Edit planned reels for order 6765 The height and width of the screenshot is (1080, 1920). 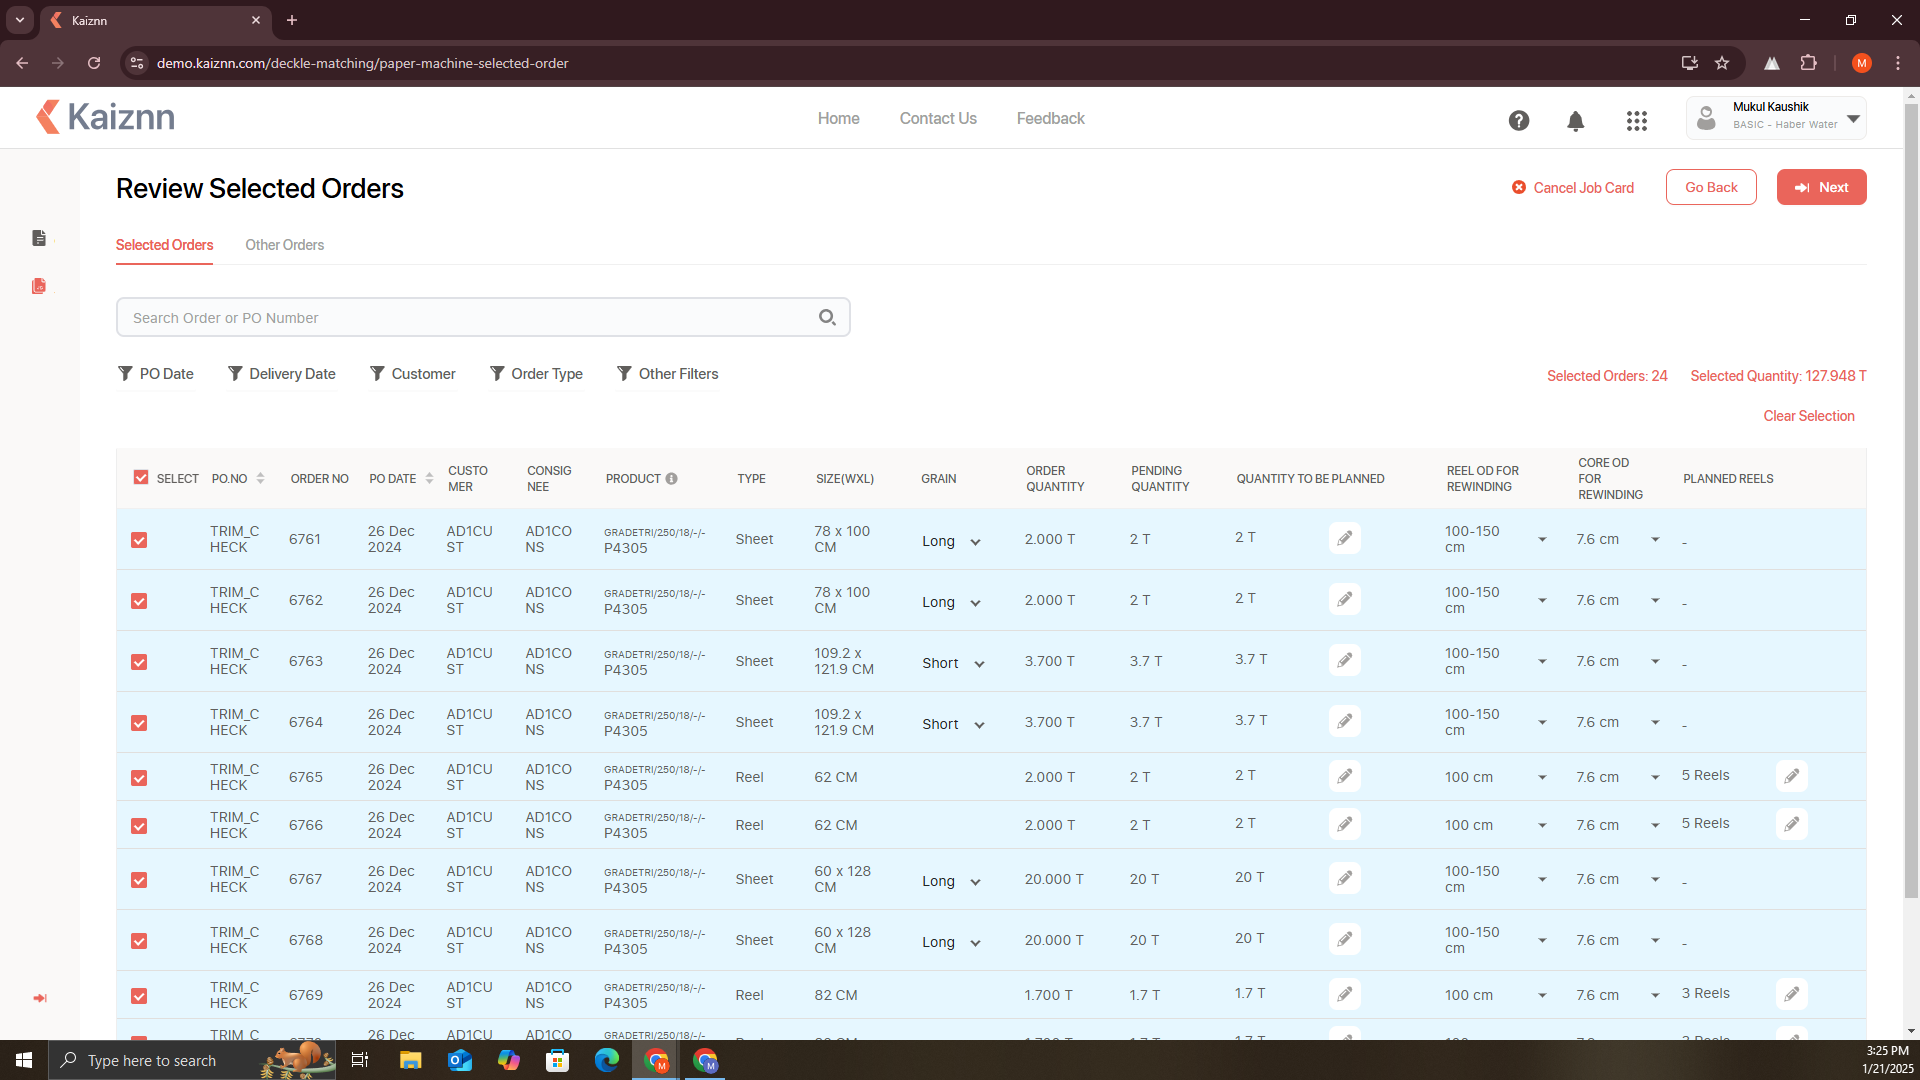pyautogui.click(x=1791, y=776)
